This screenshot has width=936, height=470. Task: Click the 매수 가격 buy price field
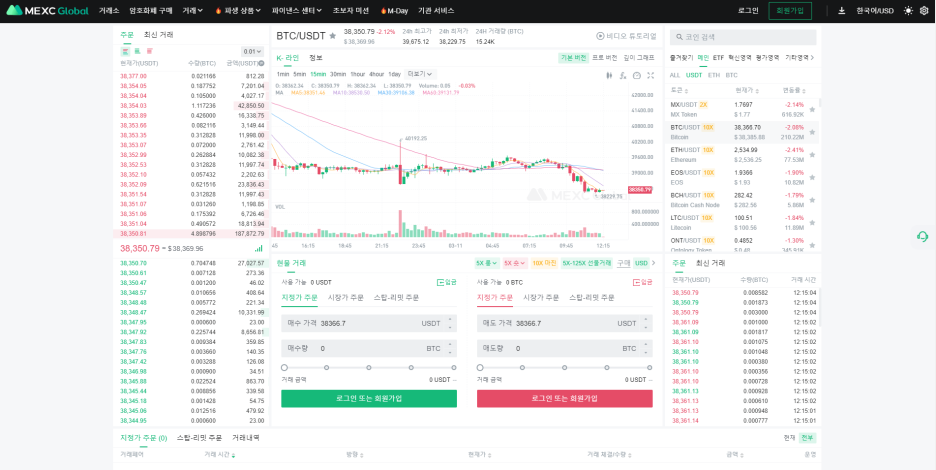[x=369, y=323]
